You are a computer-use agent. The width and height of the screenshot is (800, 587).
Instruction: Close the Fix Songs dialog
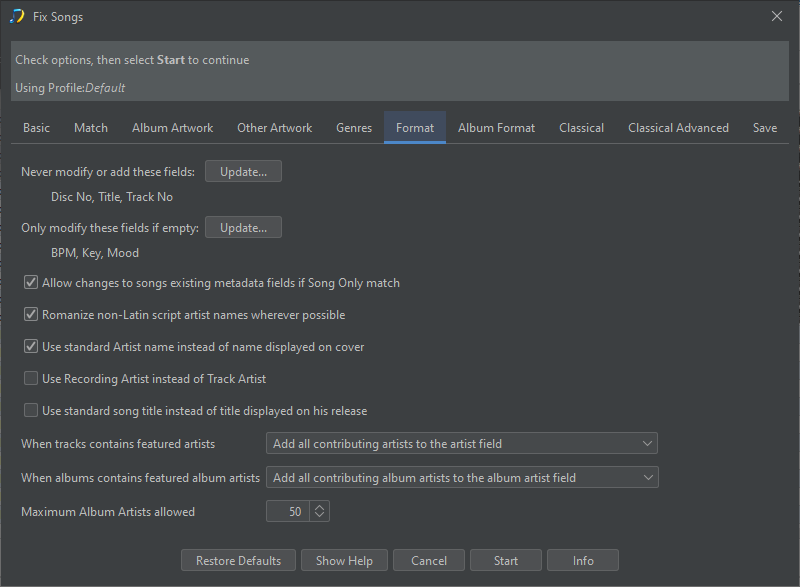[x=777, y=16]
